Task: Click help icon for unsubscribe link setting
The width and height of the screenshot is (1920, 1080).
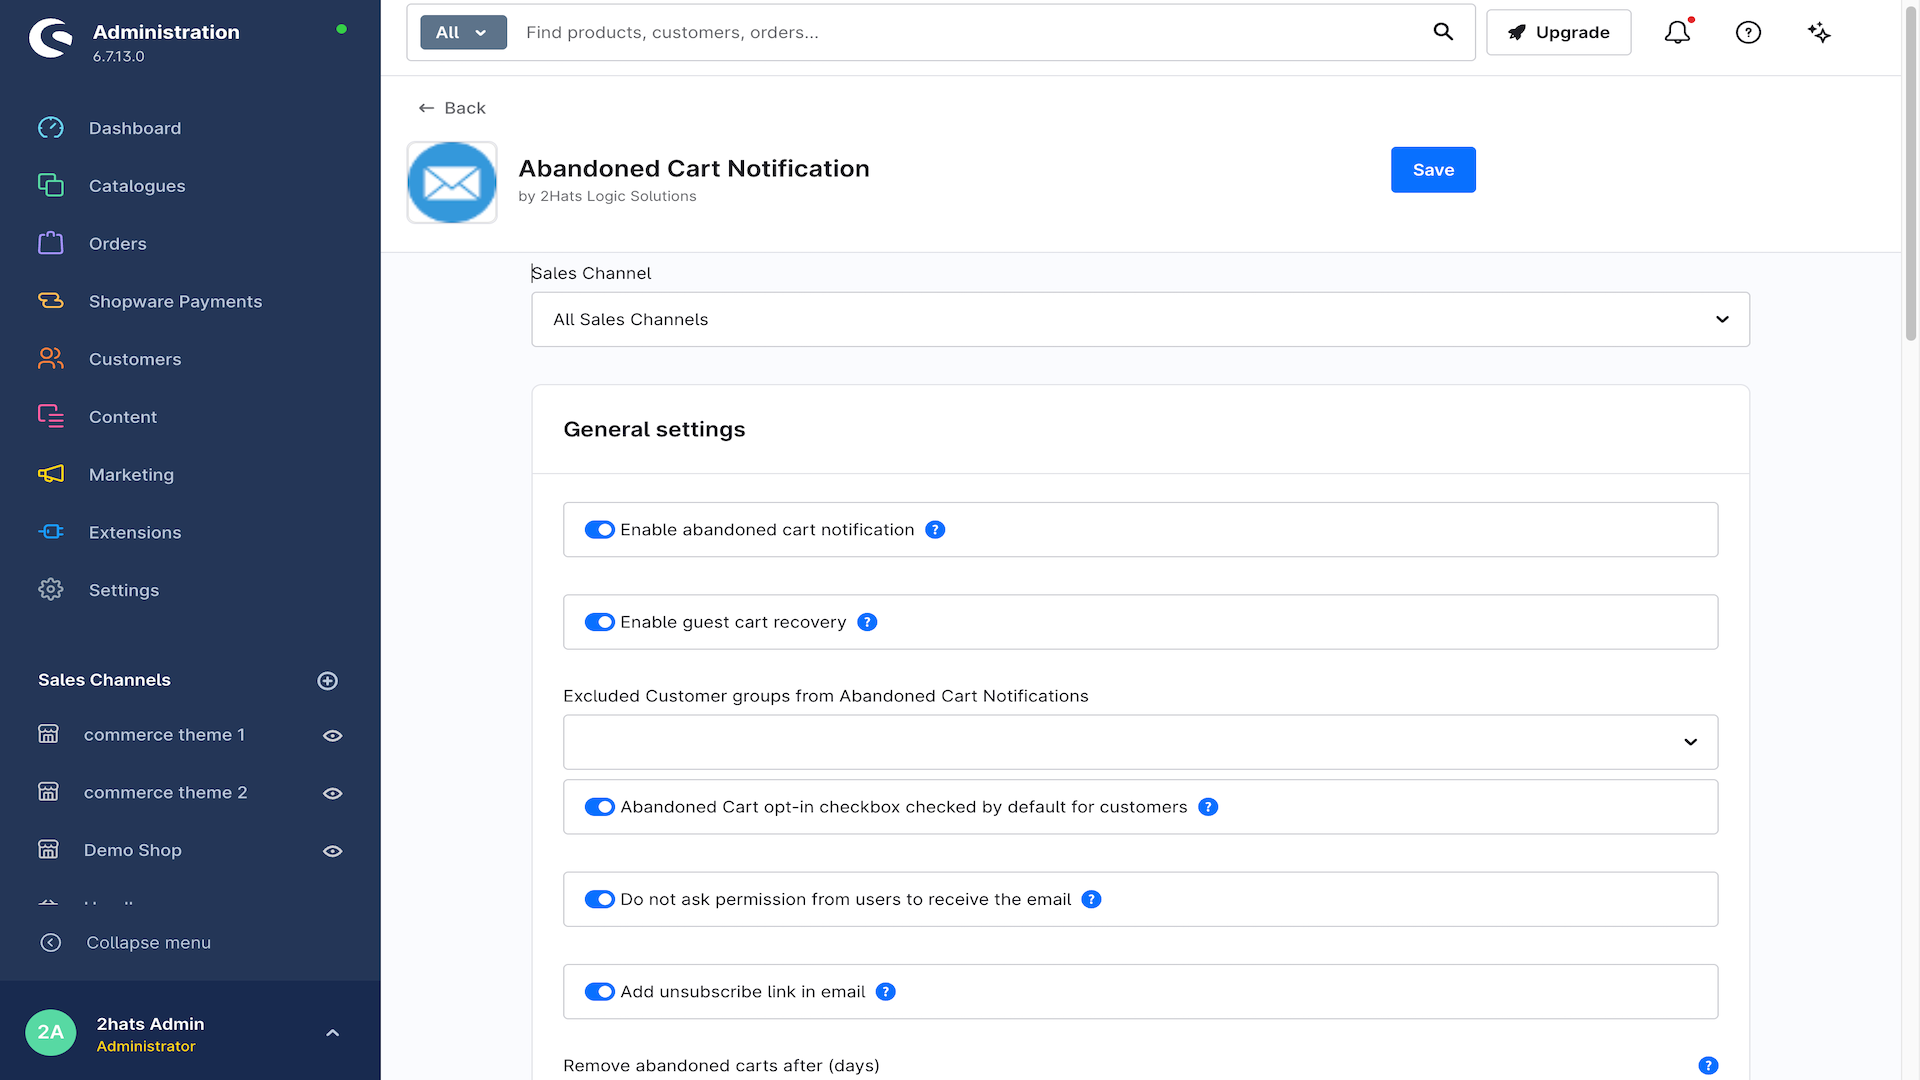Action: coord(885,992)
